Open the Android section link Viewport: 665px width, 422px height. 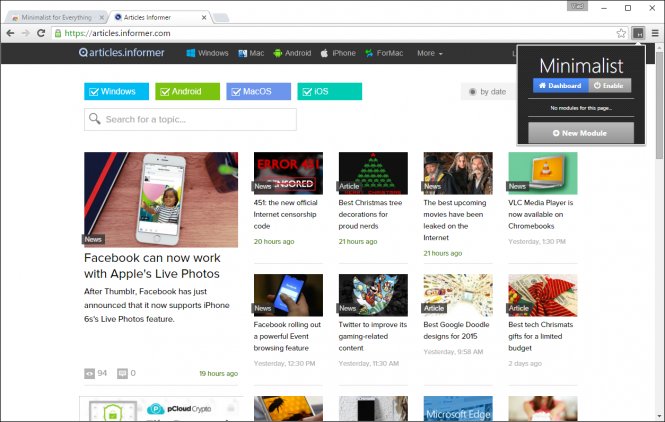point(298,53)
